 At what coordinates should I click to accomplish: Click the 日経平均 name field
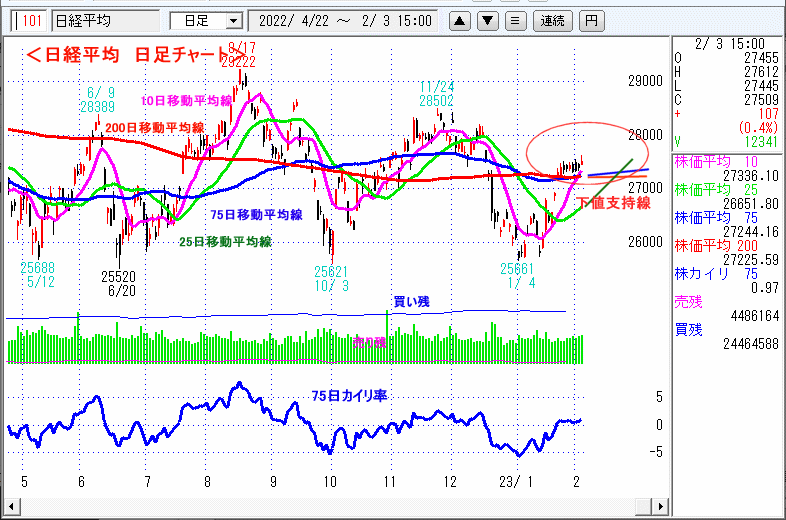pos(106,21)
